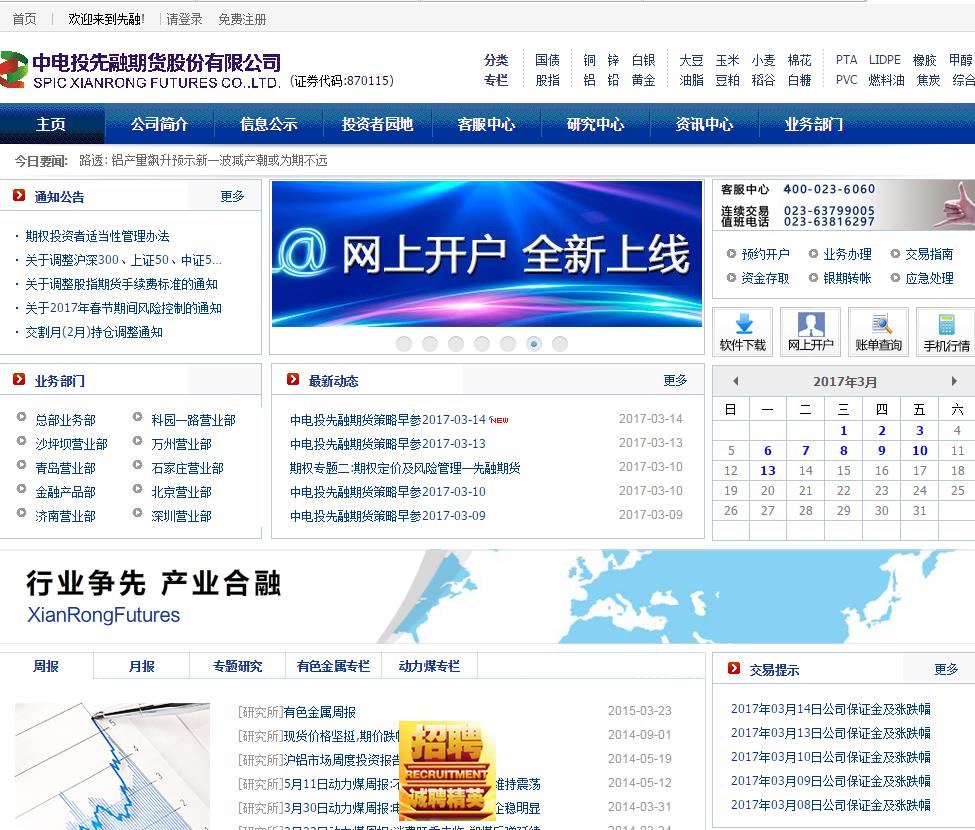Viewport: 975px width, 830px height.
Task: Open the 业务部门 navigation item
Action: [x=813, y=124]
